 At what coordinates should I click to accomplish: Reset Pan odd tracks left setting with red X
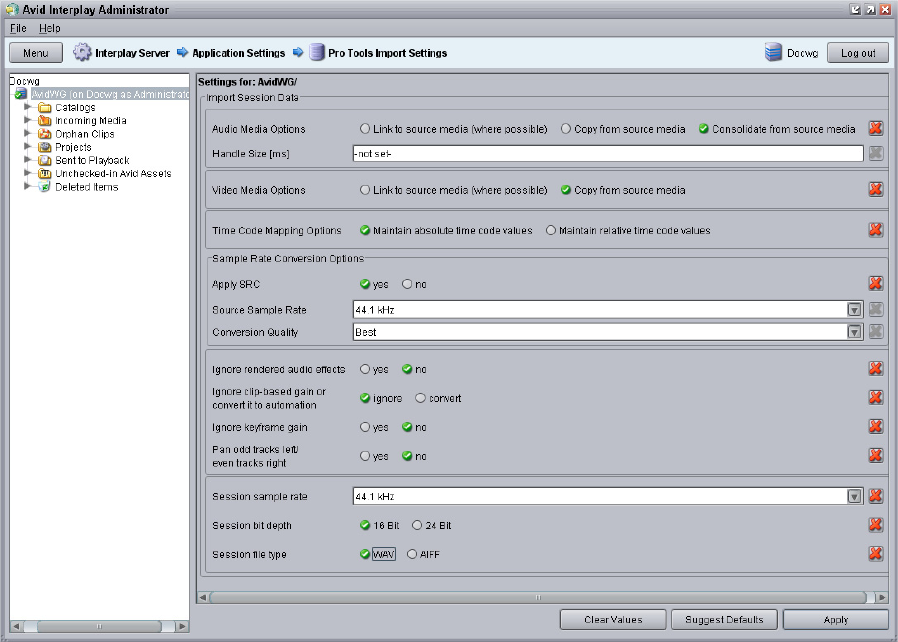[x=875, y=455]
